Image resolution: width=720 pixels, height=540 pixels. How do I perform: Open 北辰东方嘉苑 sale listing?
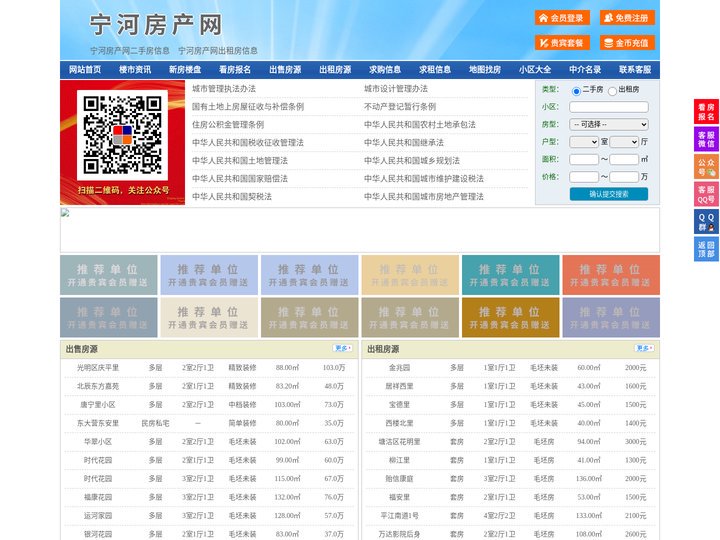[x=98, y=386]
